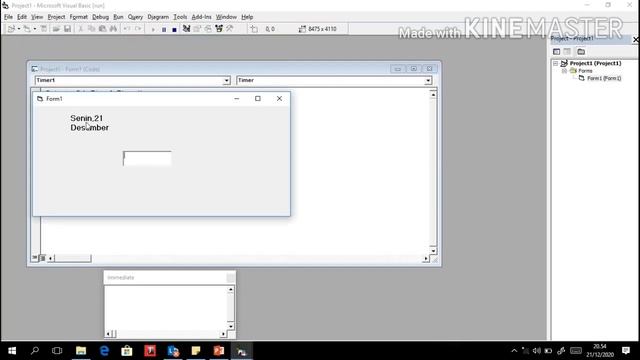Close the Project Explorer panel
Image resolution: width=640 pixels, height=360 pixels.
[x=636, y=39]
